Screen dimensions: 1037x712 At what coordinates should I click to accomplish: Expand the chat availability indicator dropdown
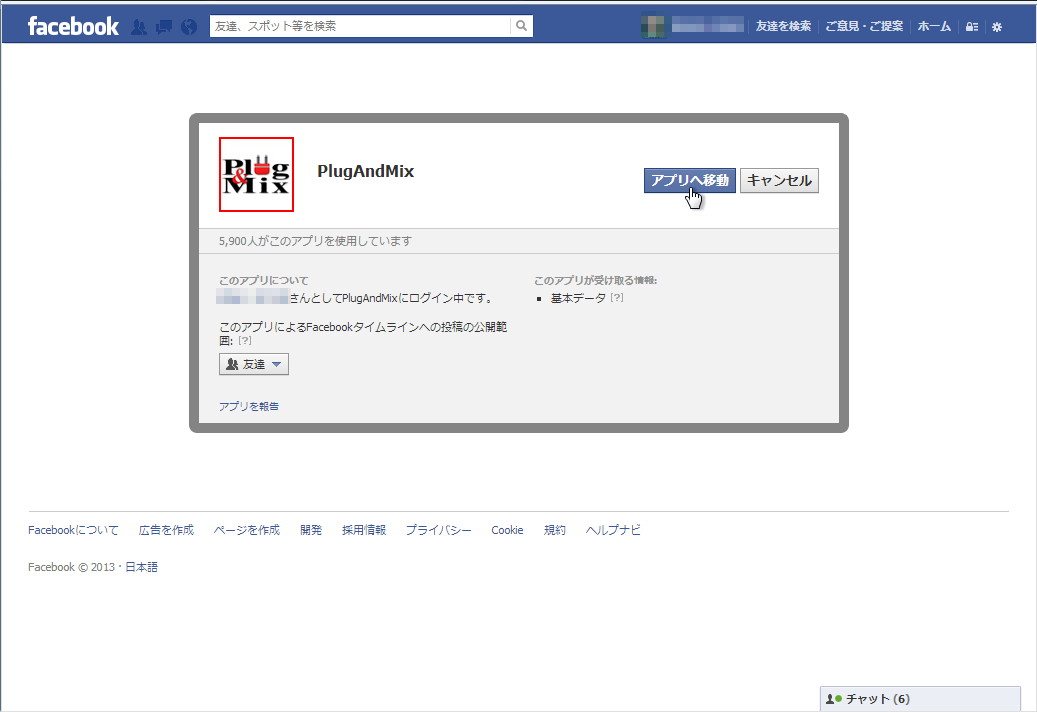click(831, 699)
